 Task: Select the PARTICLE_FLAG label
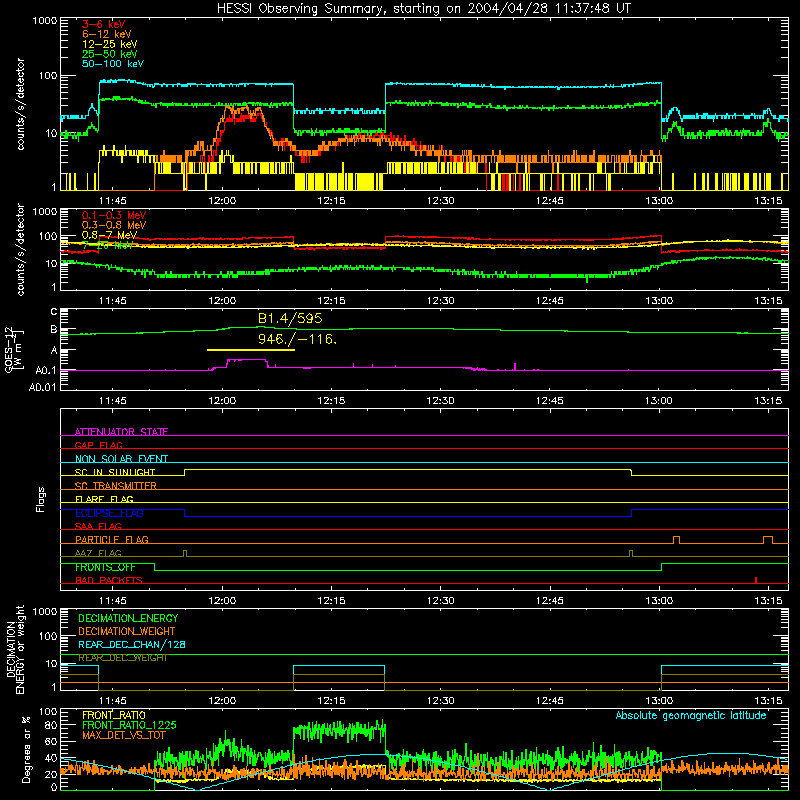[x=112, y=539]
